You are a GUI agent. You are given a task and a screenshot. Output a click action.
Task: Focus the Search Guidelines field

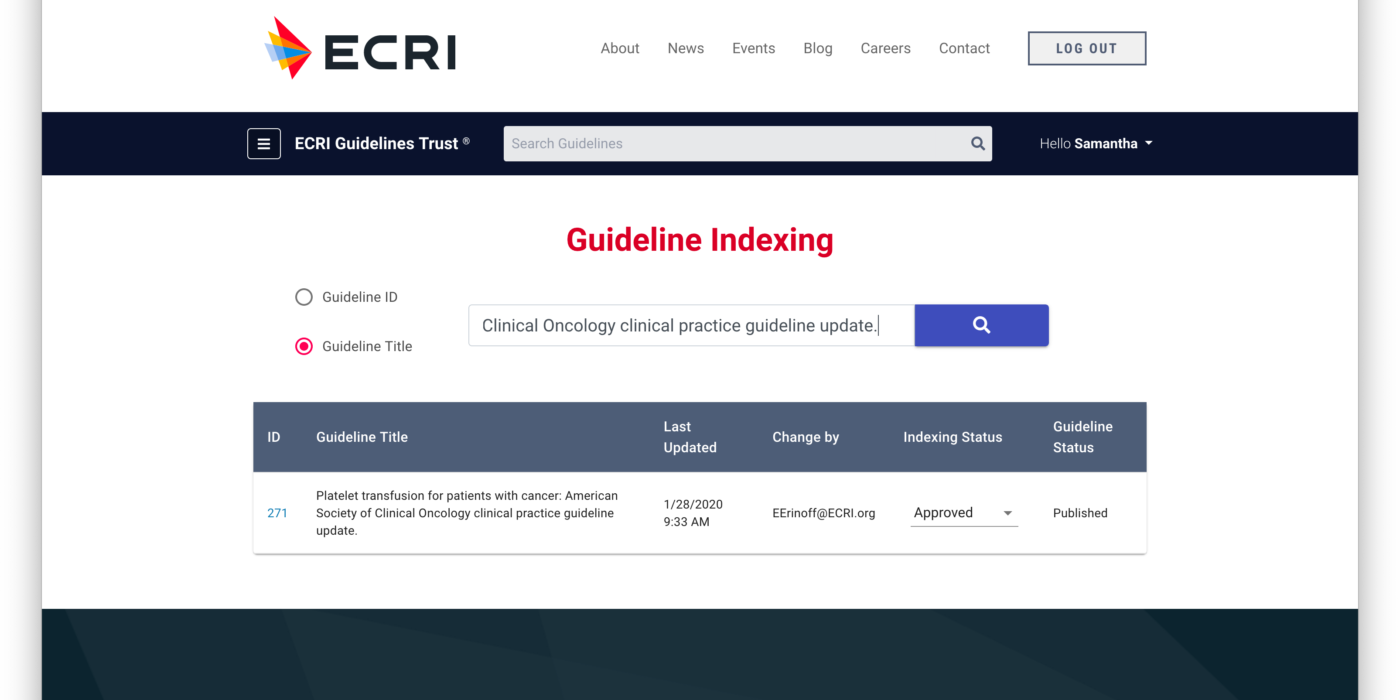click(x=735, y=144)
